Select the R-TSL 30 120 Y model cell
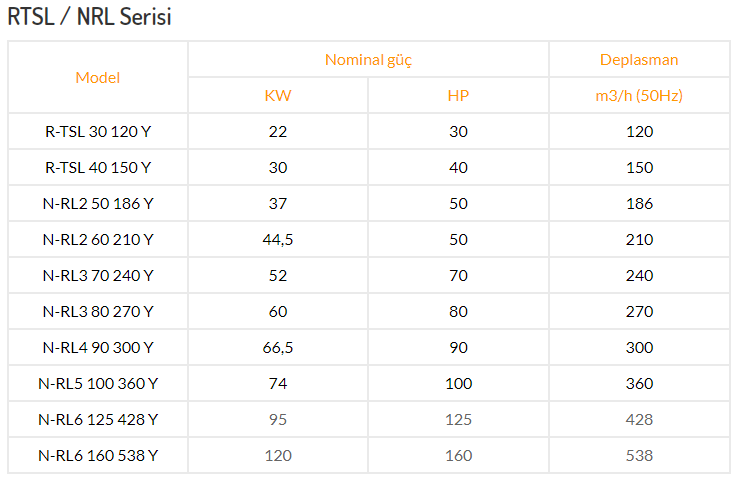 click(x=98, y=132)
